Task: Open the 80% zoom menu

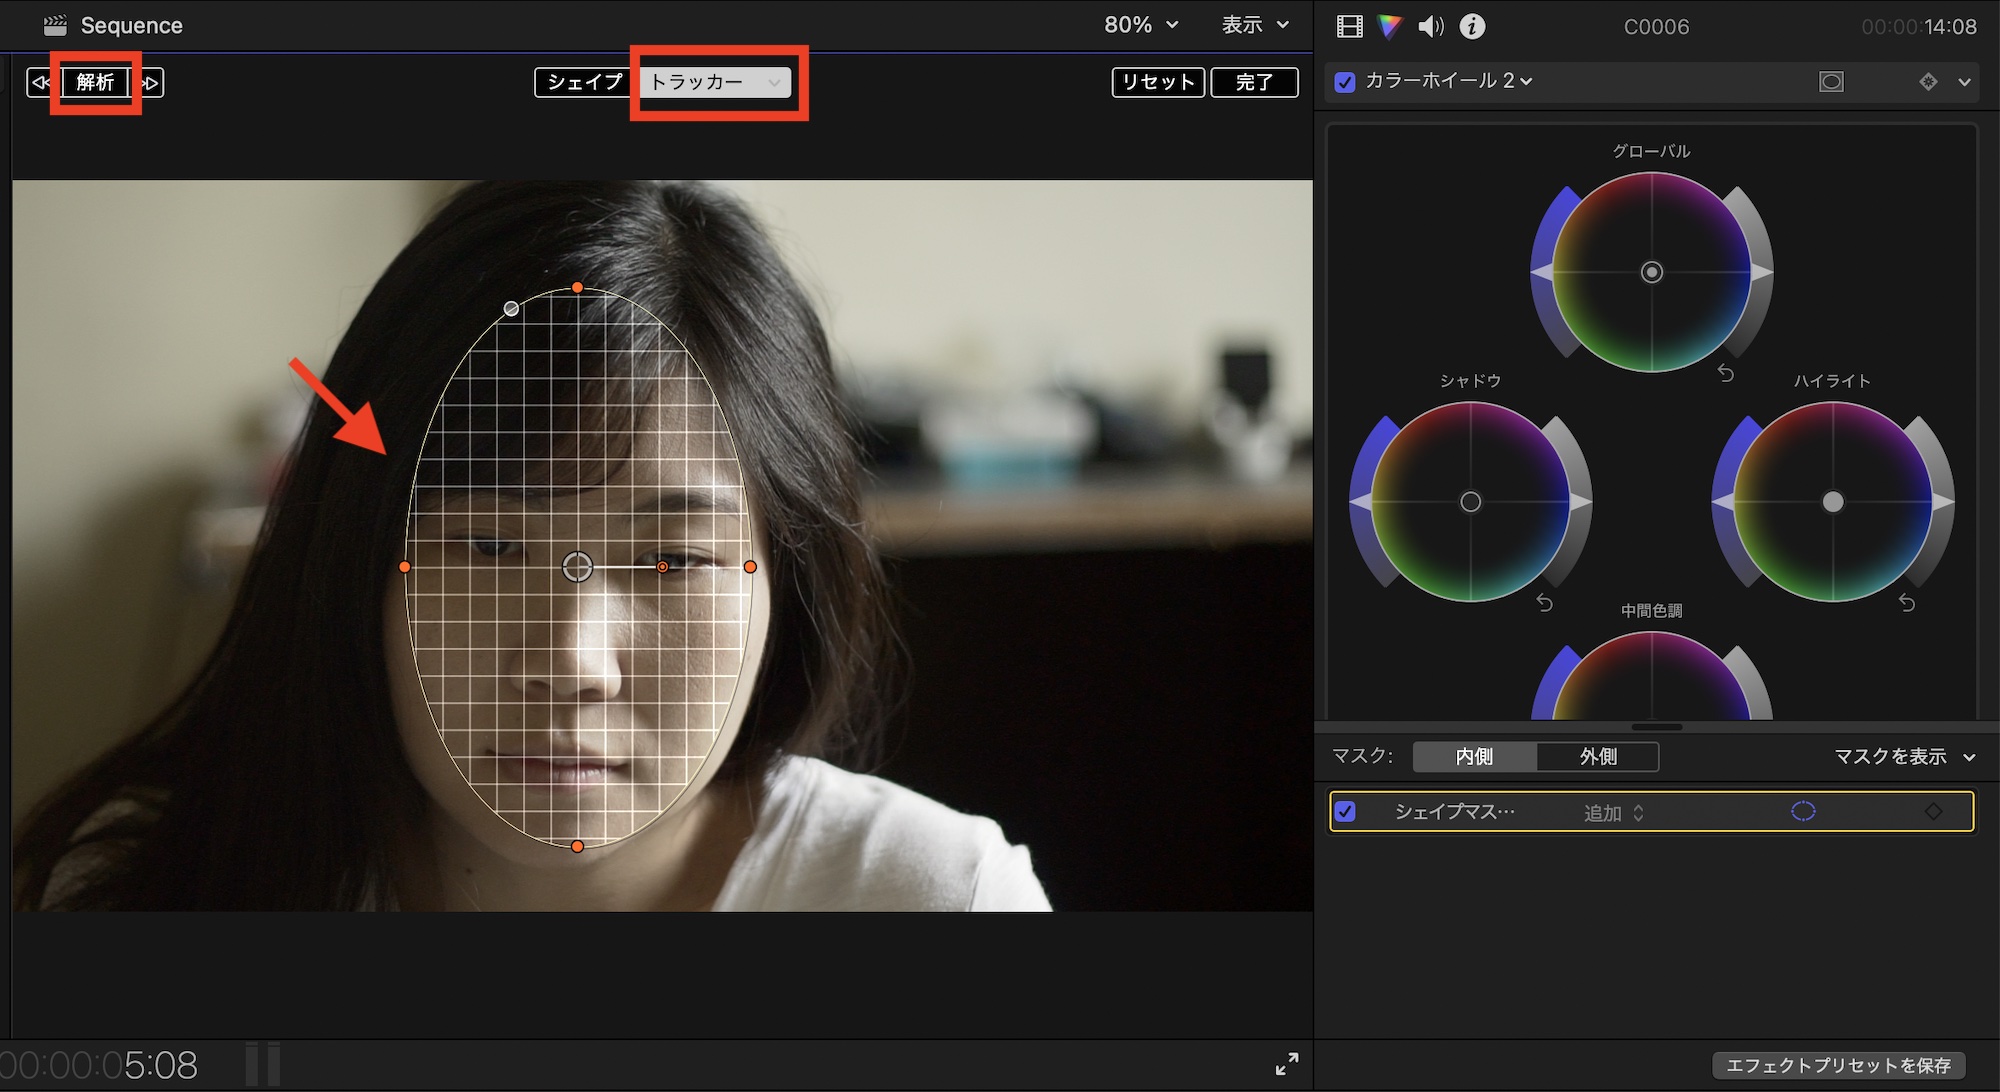Action: click(1140, 25)
